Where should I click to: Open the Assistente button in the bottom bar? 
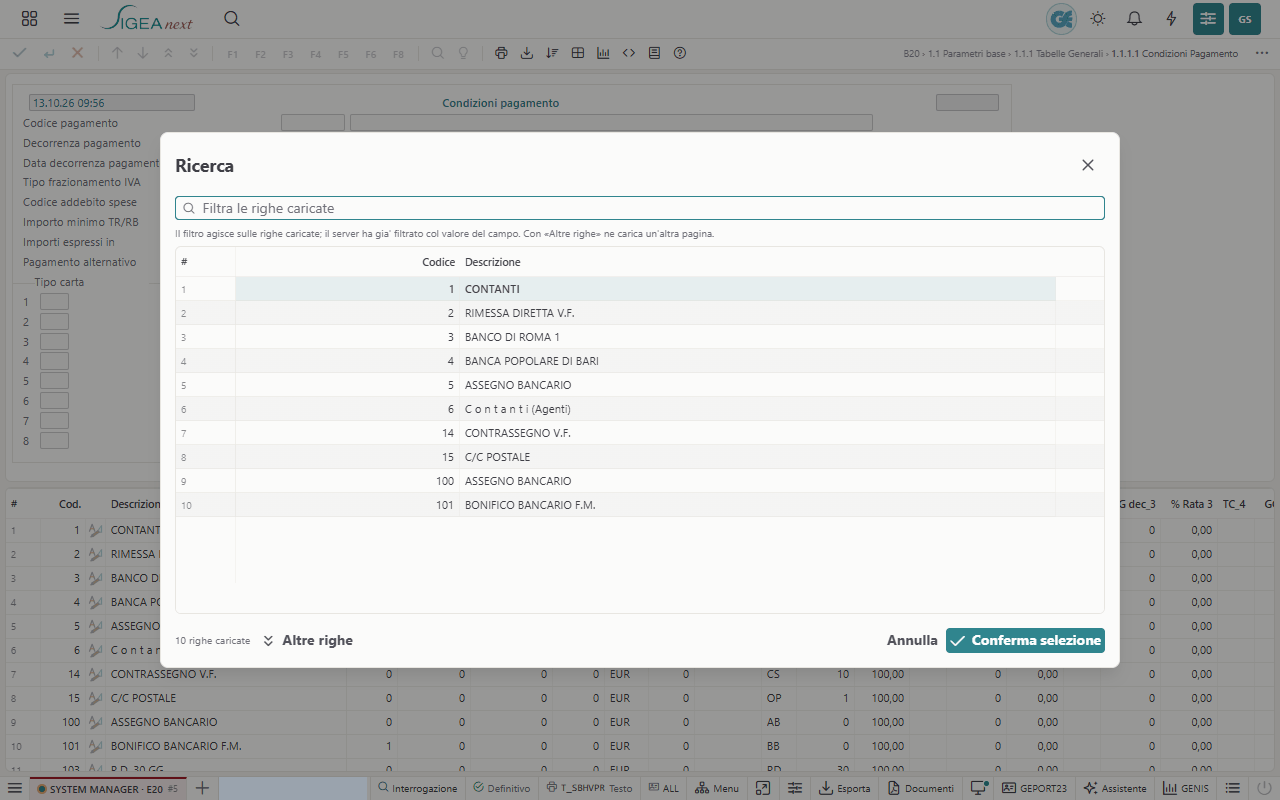1114,788
